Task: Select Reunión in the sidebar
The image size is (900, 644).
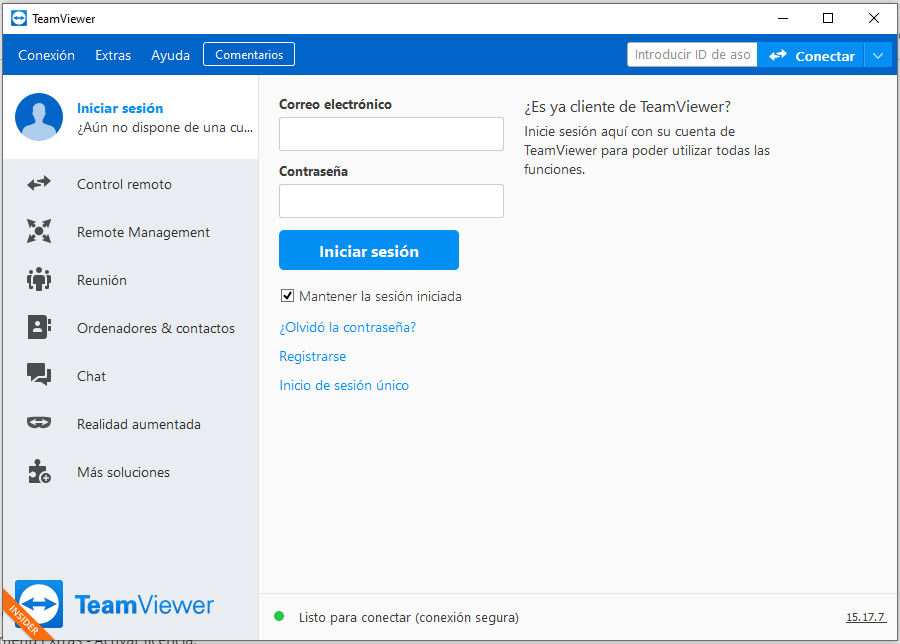Action: coord(131,280)
